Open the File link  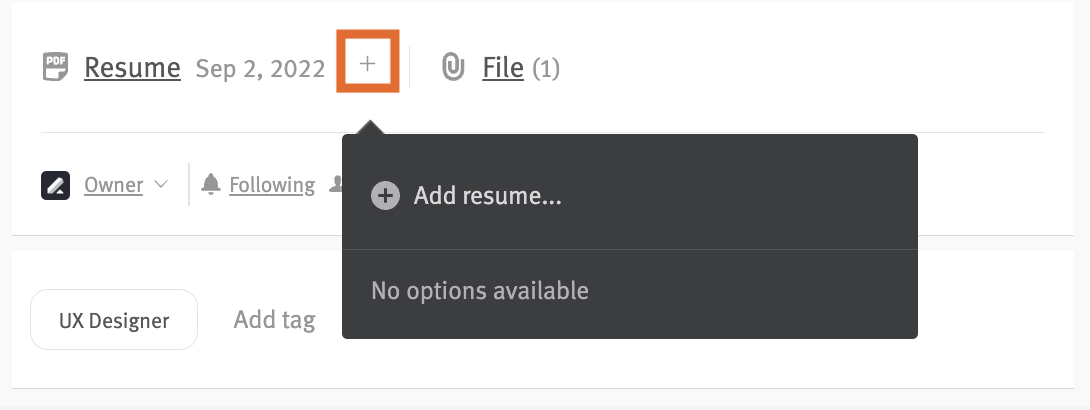[x=503, y=68]
